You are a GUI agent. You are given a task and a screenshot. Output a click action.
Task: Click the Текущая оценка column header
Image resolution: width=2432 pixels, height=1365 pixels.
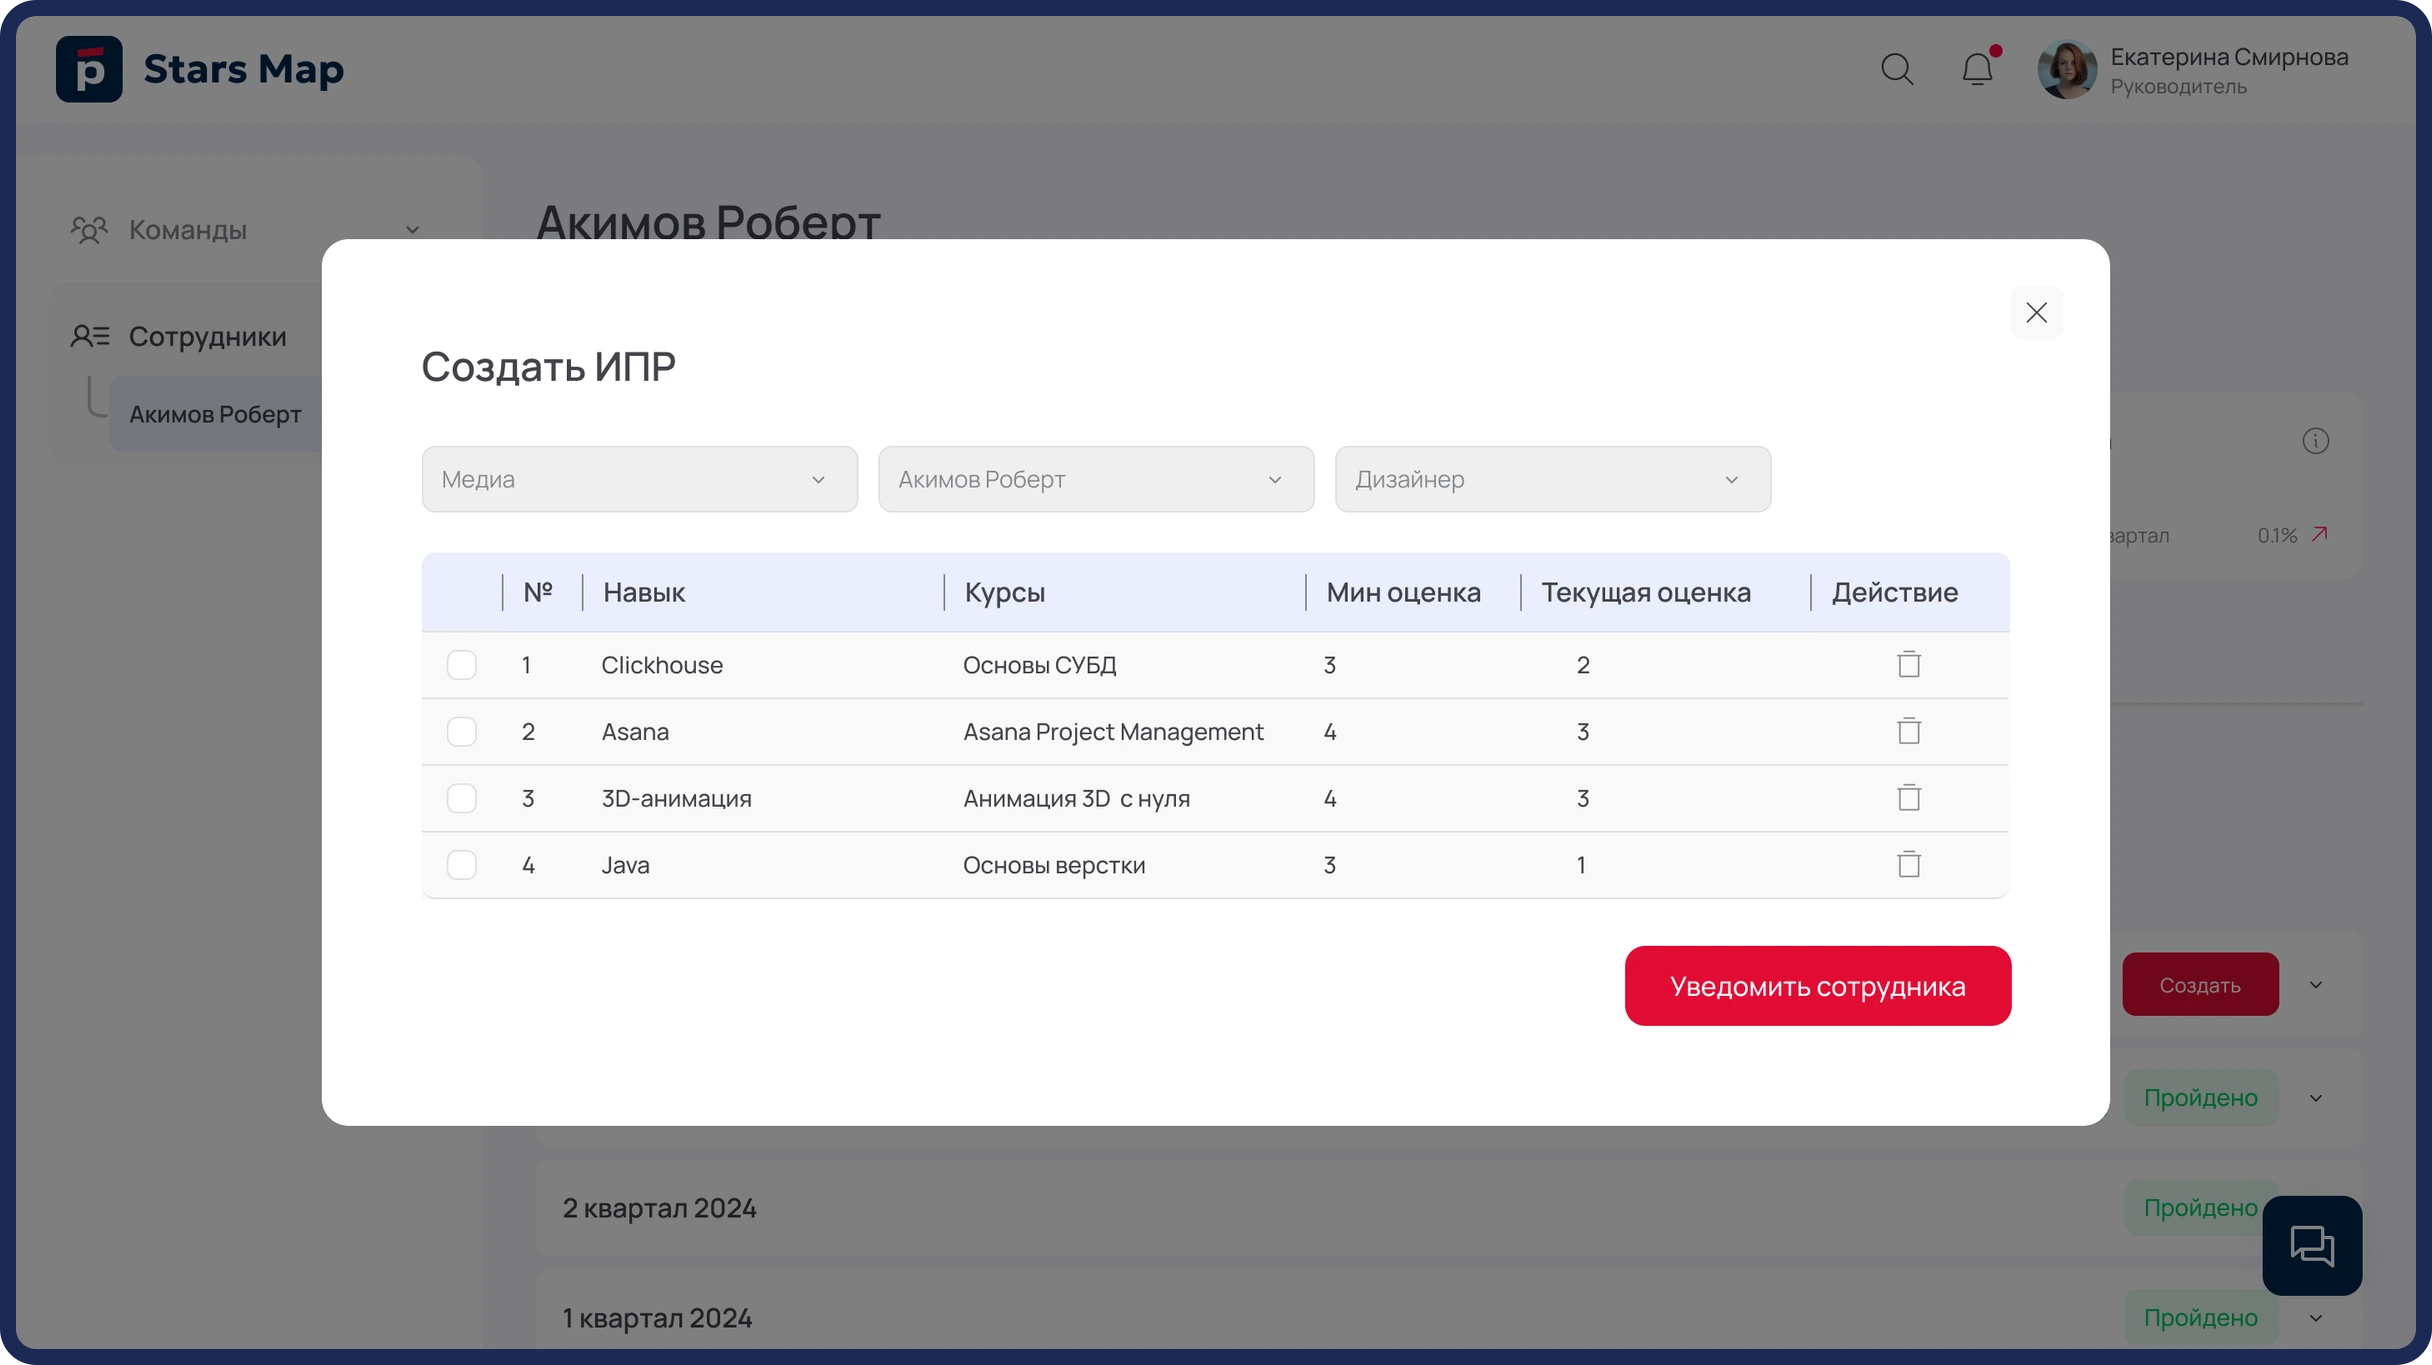1646,592
